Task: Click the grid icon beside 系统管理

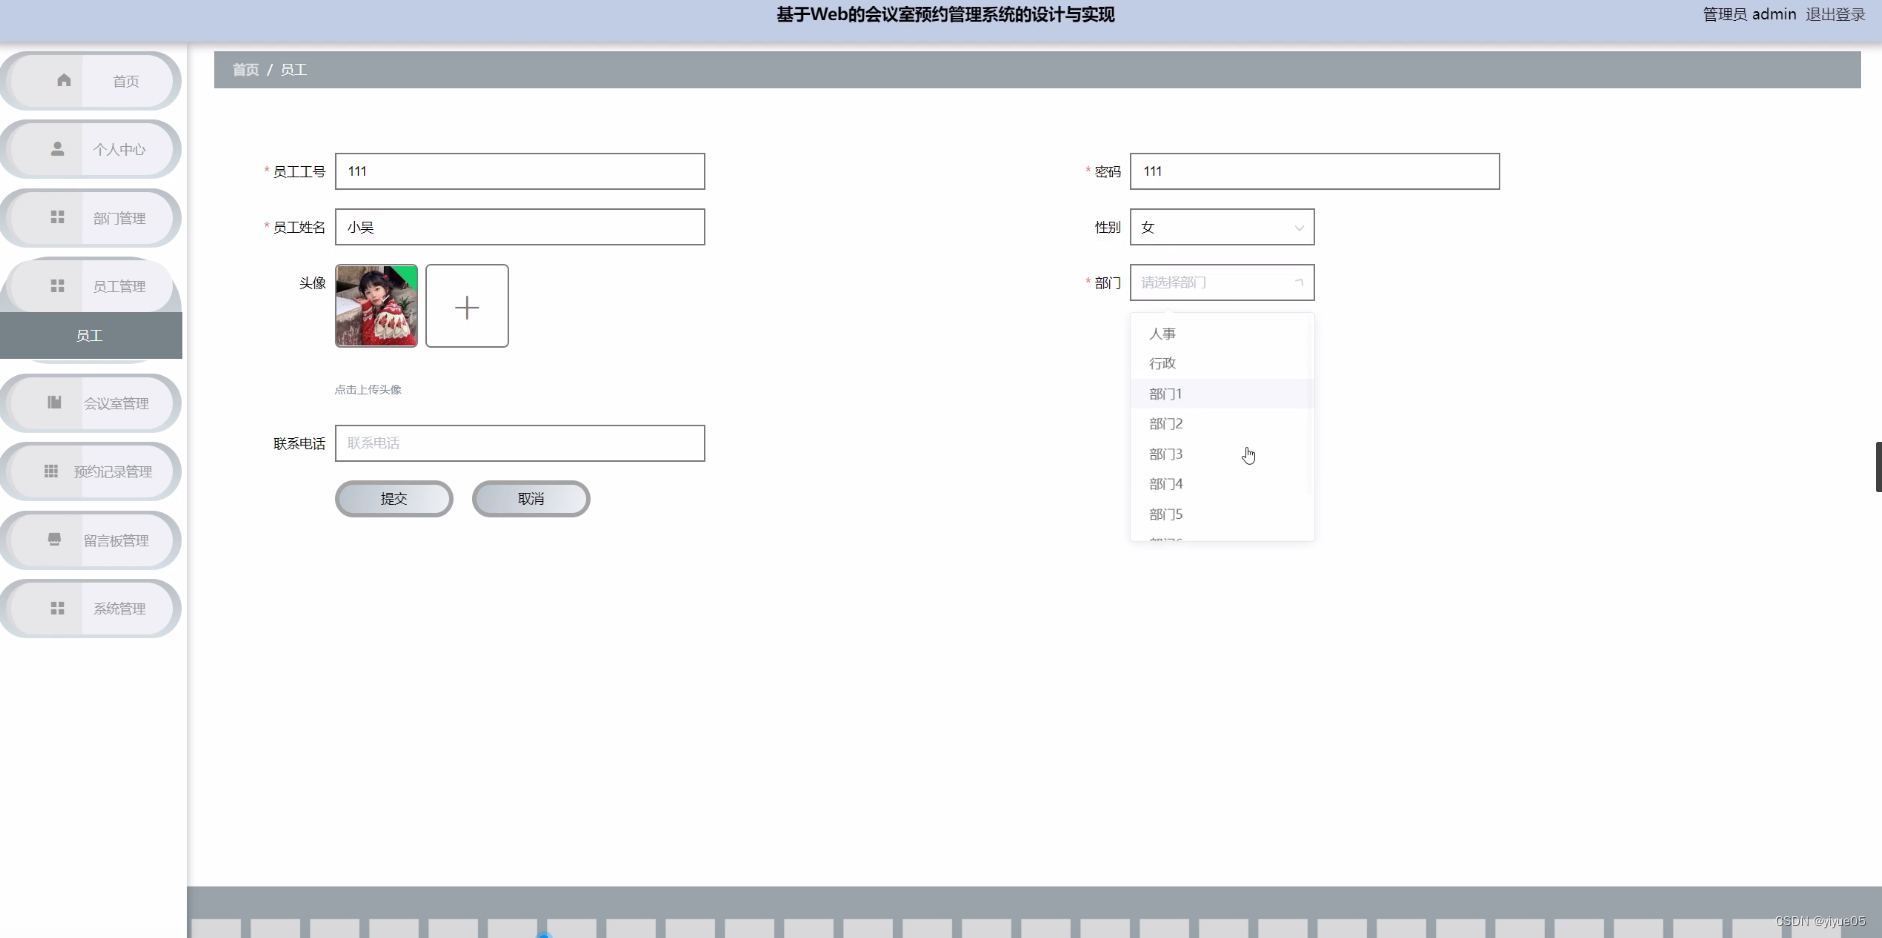Action: point(58,608)
